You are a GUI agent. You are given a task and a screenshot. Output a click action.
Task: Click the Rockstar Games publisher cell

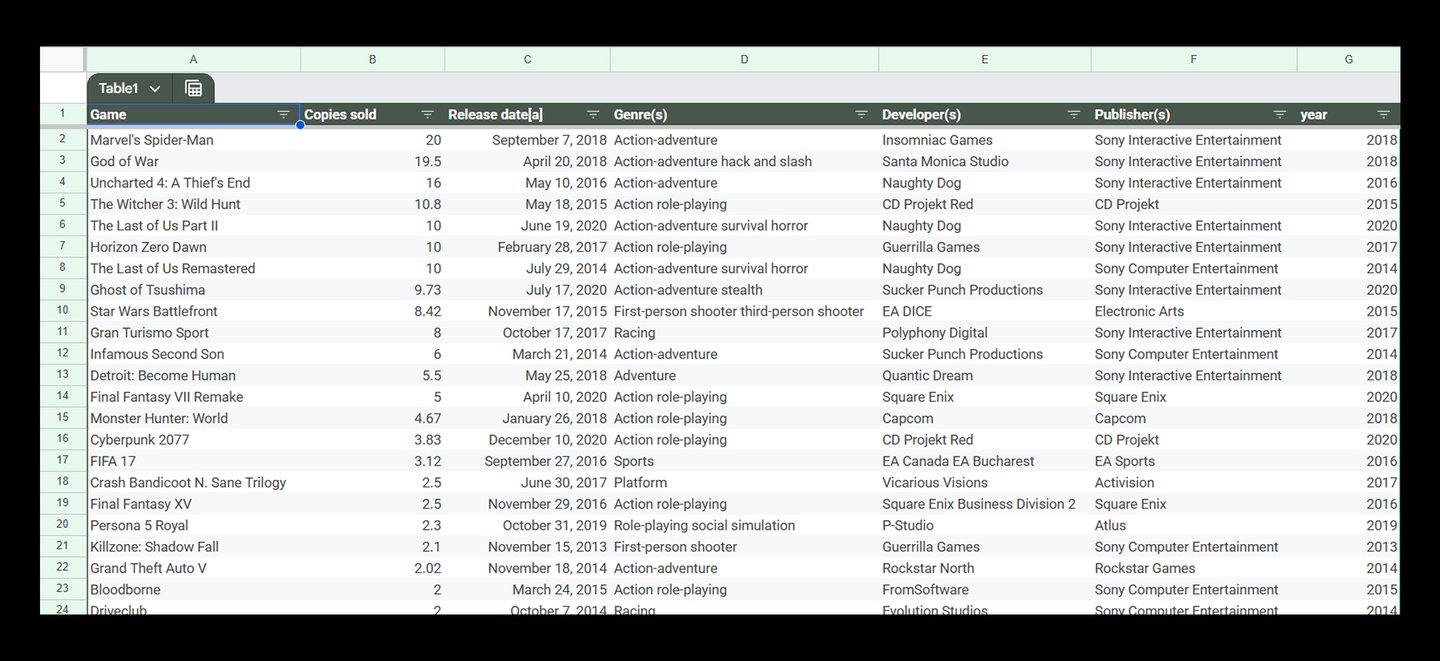point(1194,568)
